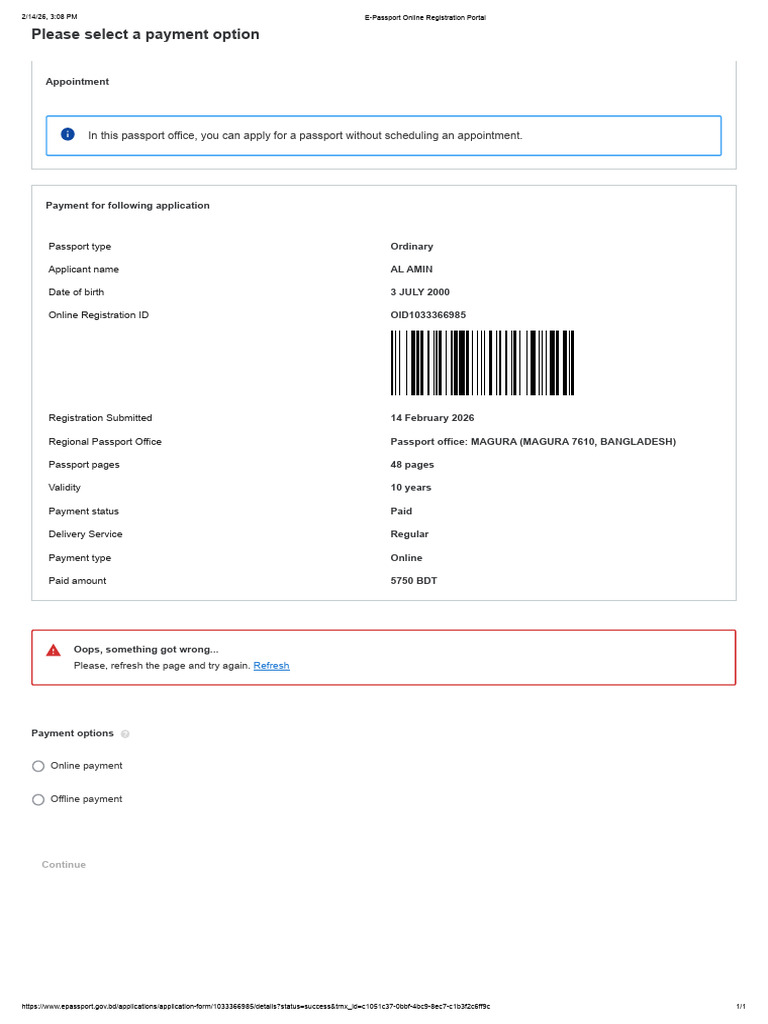The image size is (768, 1024).
Task: Click the epassport.gov.bd URL in the footer
Action: [x=256, y=1006]
